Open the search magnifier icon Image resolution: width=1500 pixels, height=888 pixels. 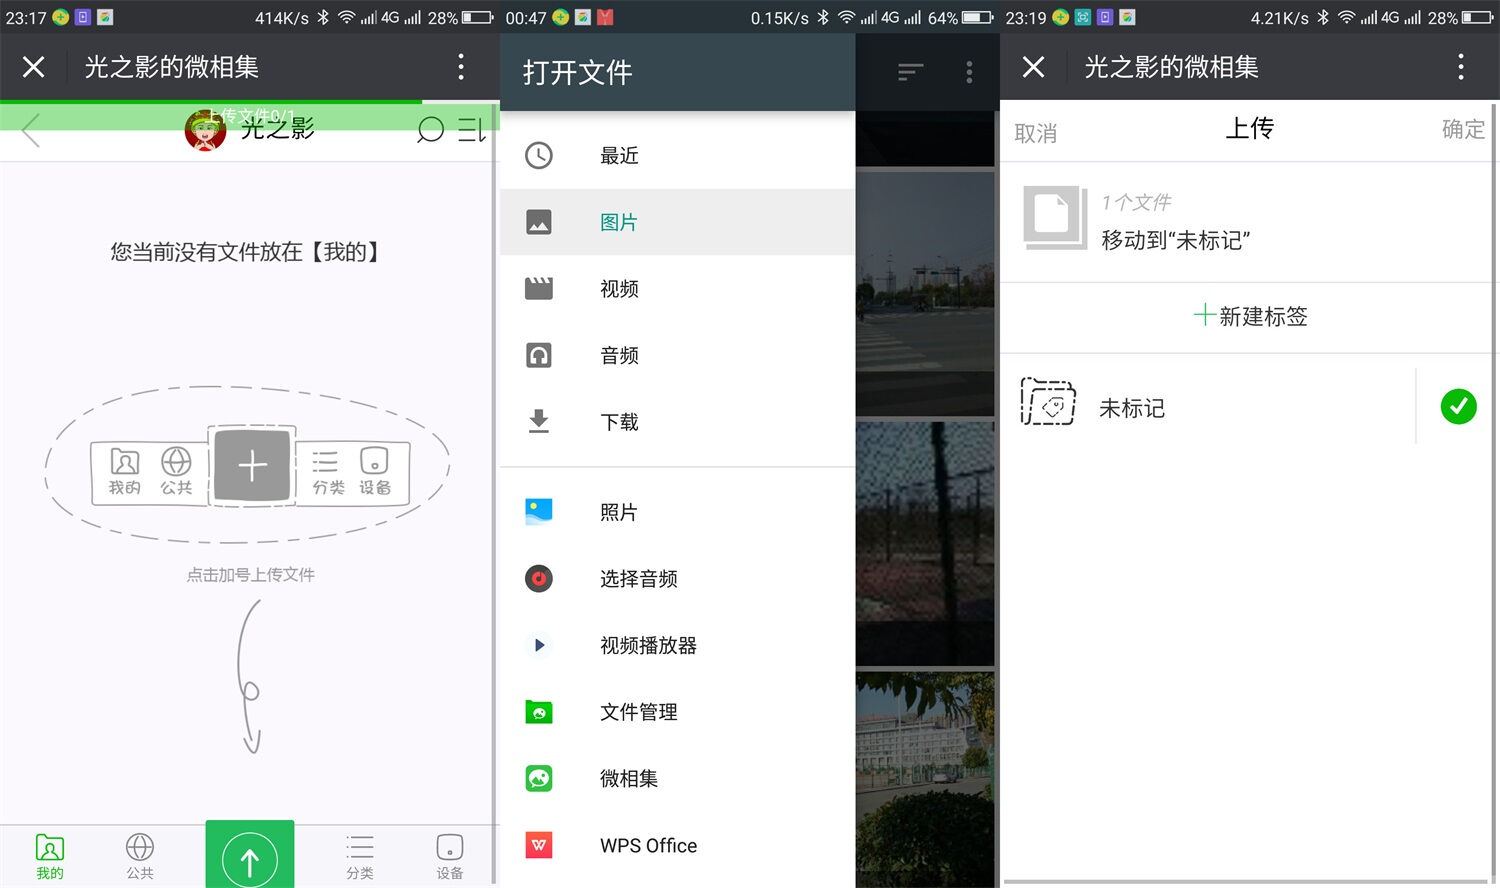tap(430, 130)
